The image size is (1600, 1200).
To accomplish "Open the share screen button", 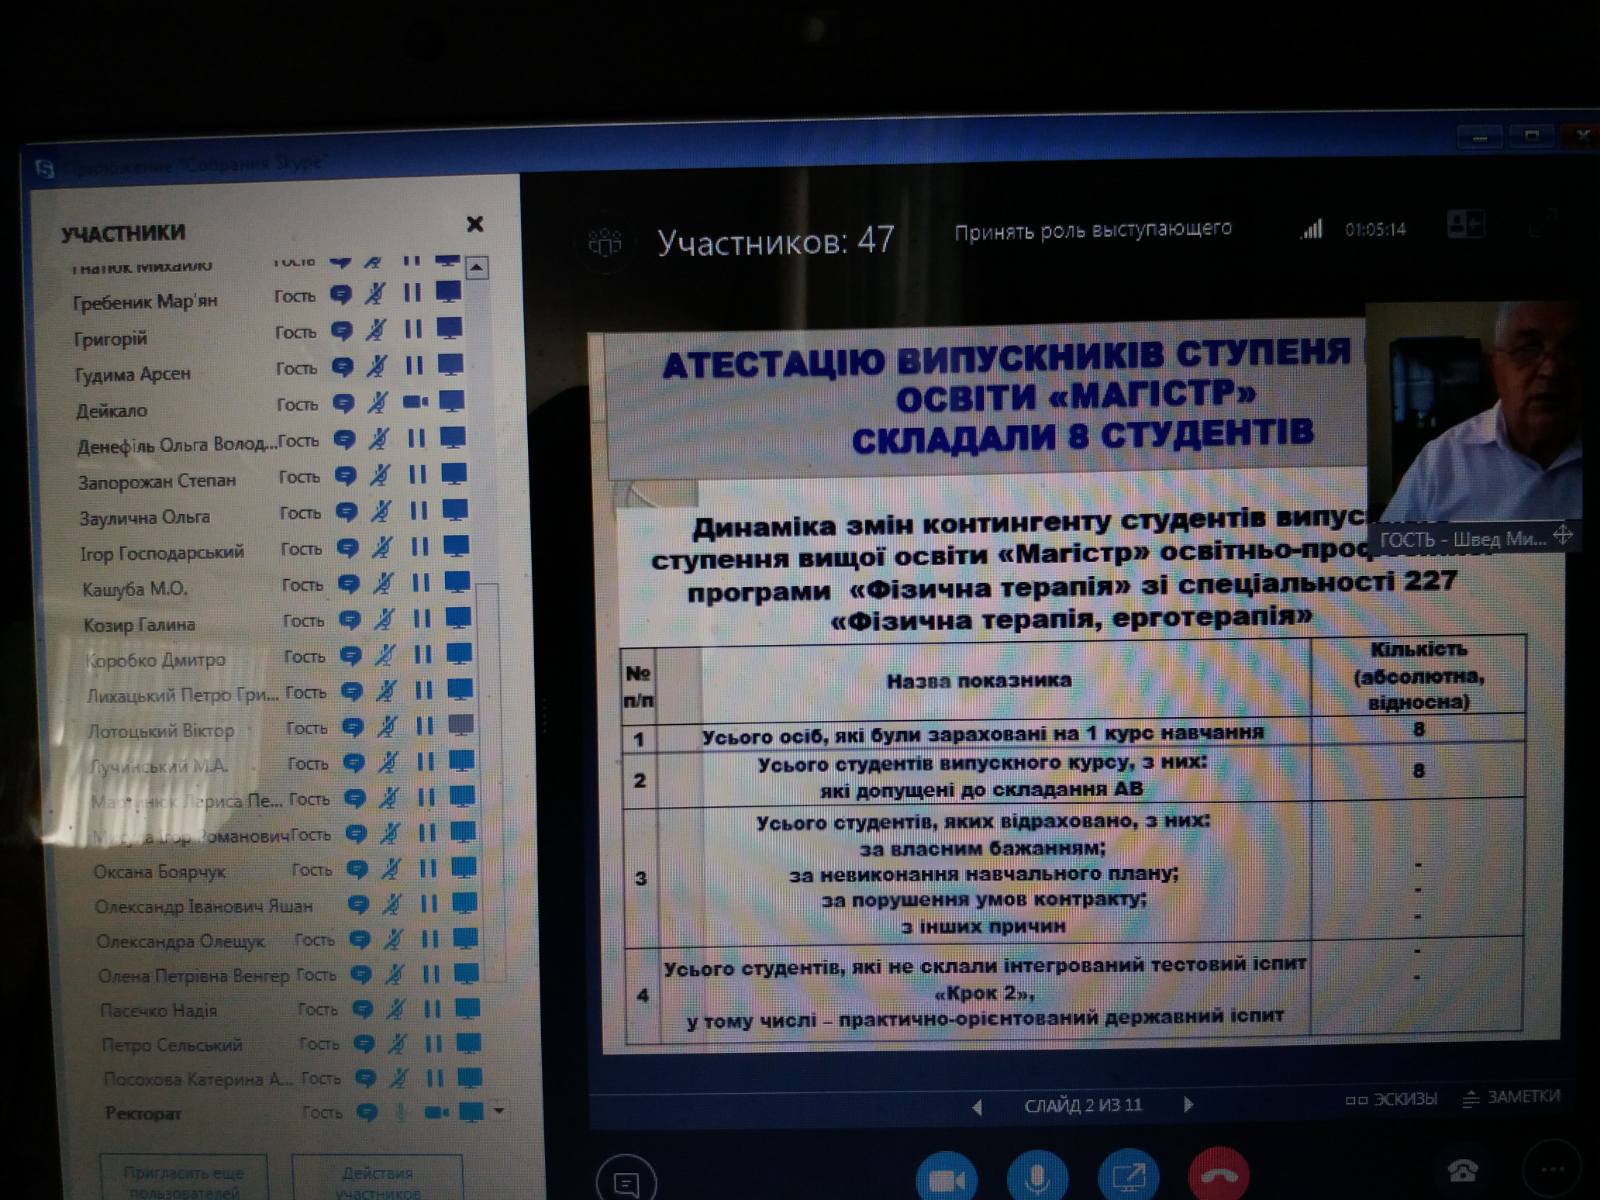I will (1128, 1180).
